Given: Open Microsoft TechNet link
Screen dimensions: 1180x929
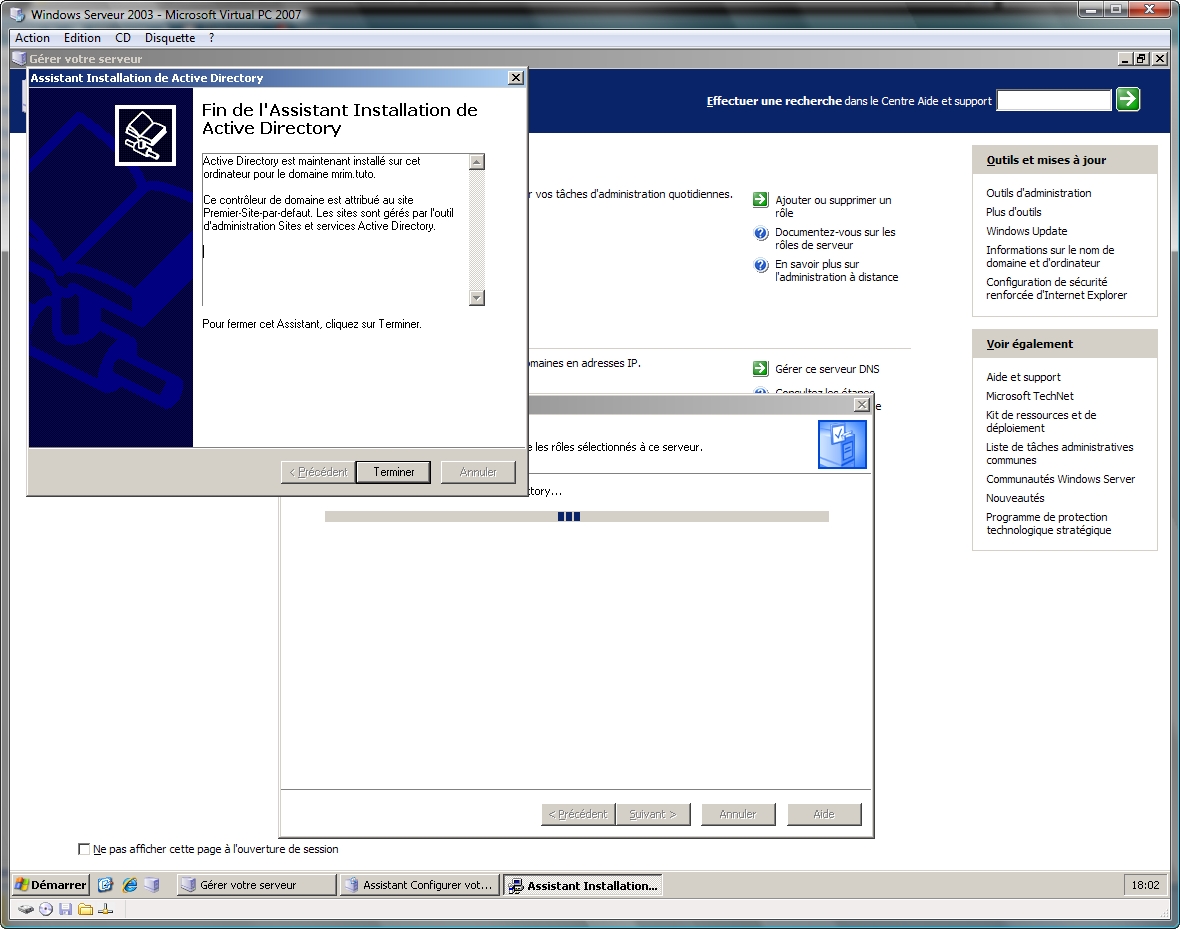Looking at the screenshot, I should [x=1029, y=396].
